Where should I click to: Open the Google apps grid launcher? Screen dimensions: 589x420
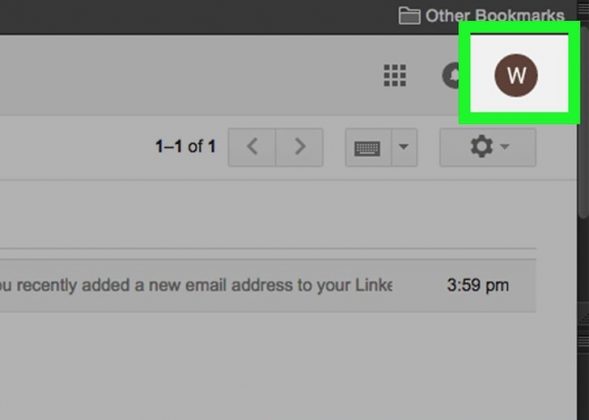coord(395,75)
